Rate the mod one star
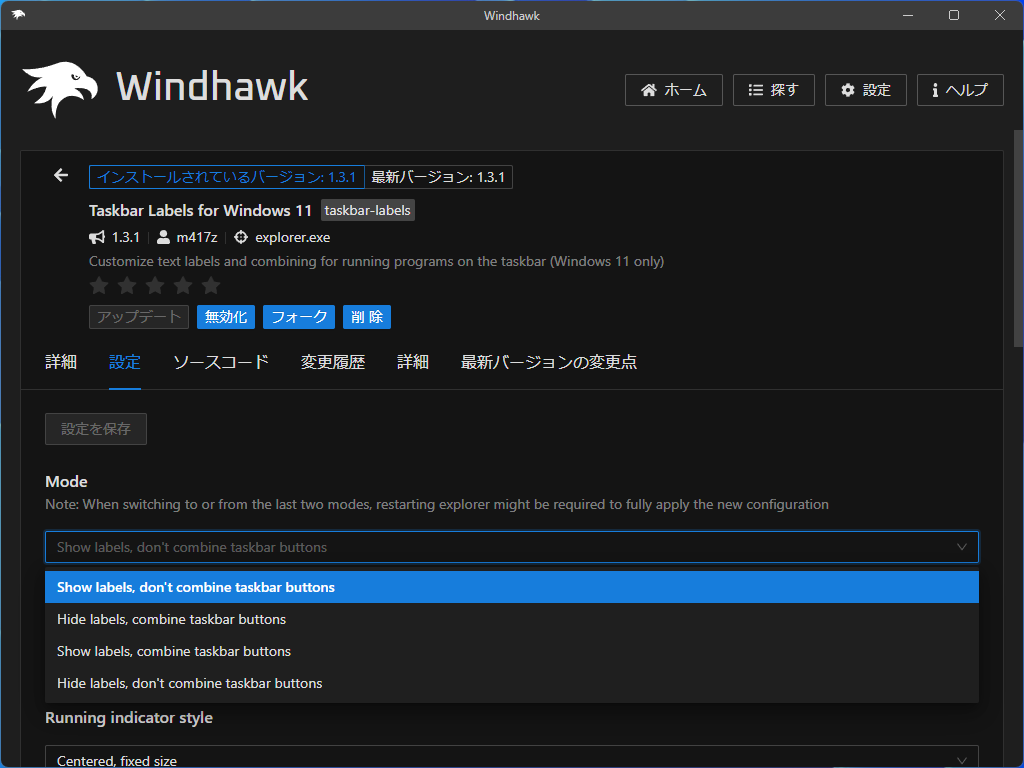 coord(99,285)
